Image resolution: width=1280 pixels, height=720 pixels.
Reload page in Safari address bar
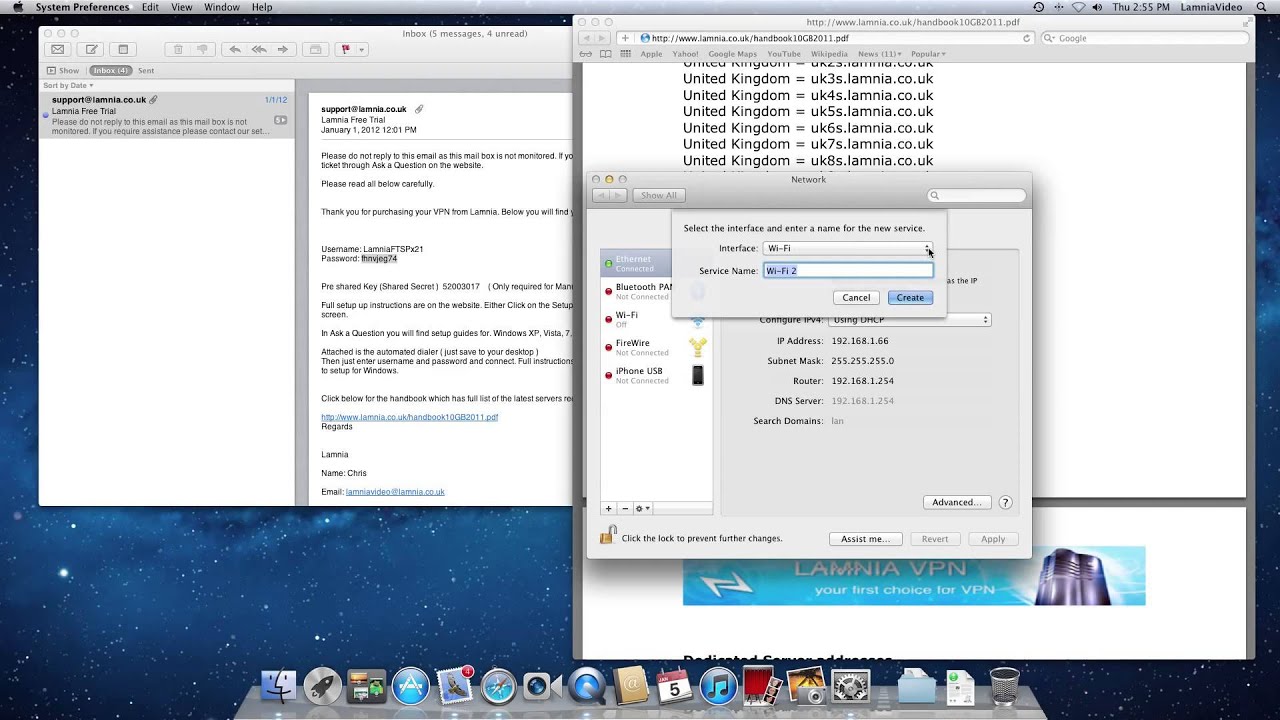coord(1026,38)
